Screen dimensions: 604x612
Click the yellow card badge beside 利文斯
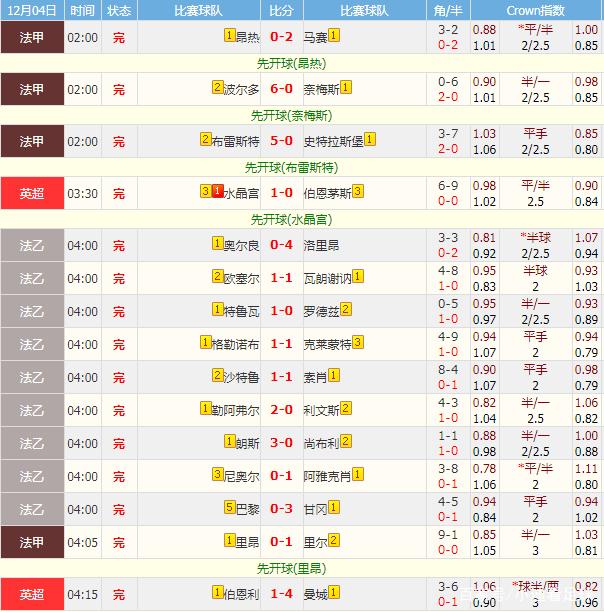[x=346, y=408]
